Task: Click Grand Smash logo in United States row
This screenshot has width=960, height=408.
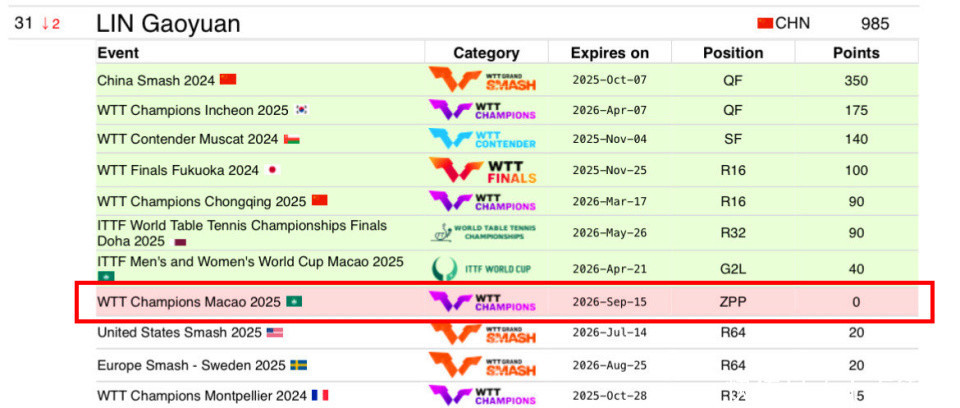Action: [482, 333]
